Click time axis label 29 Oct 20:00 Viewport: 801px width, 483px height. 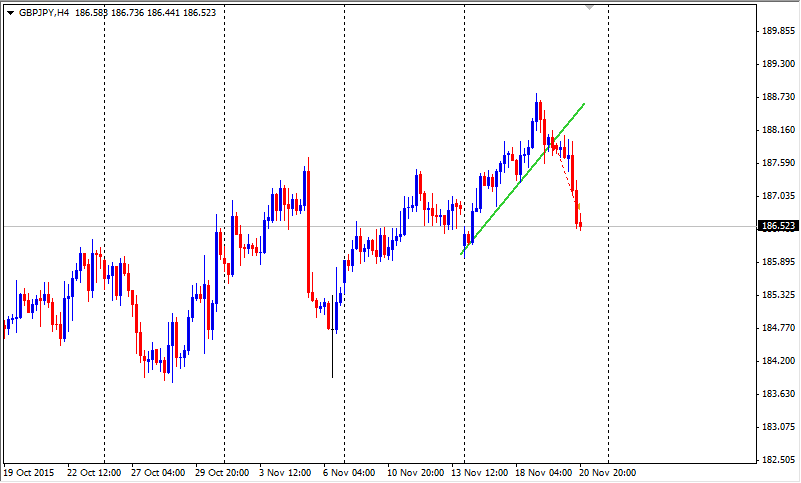(222, 473)
